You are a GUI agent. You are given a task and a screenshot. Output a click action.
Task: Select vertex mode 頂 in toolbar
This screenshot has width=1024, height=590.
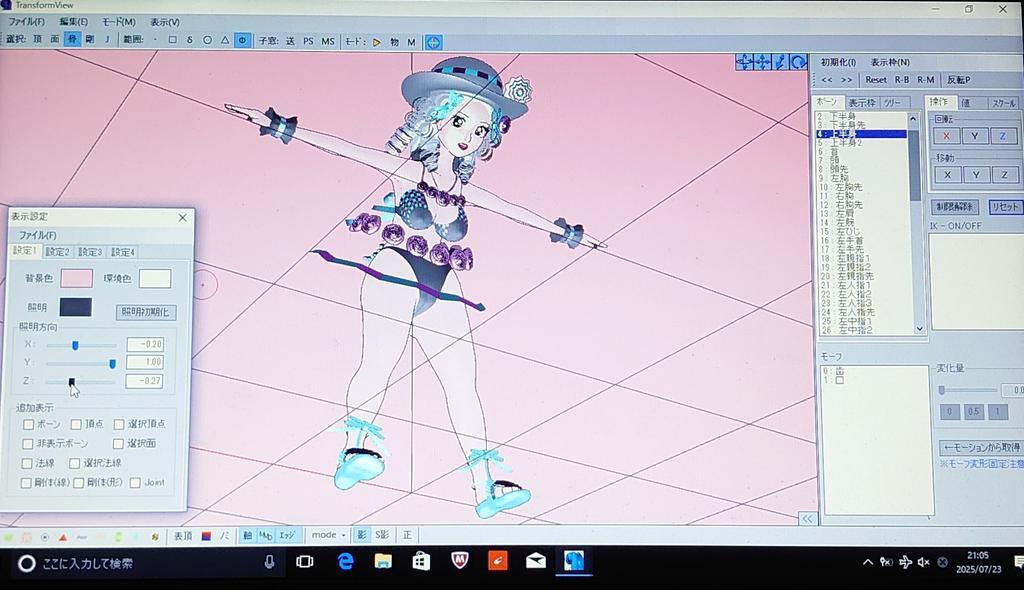pos(37,40)
